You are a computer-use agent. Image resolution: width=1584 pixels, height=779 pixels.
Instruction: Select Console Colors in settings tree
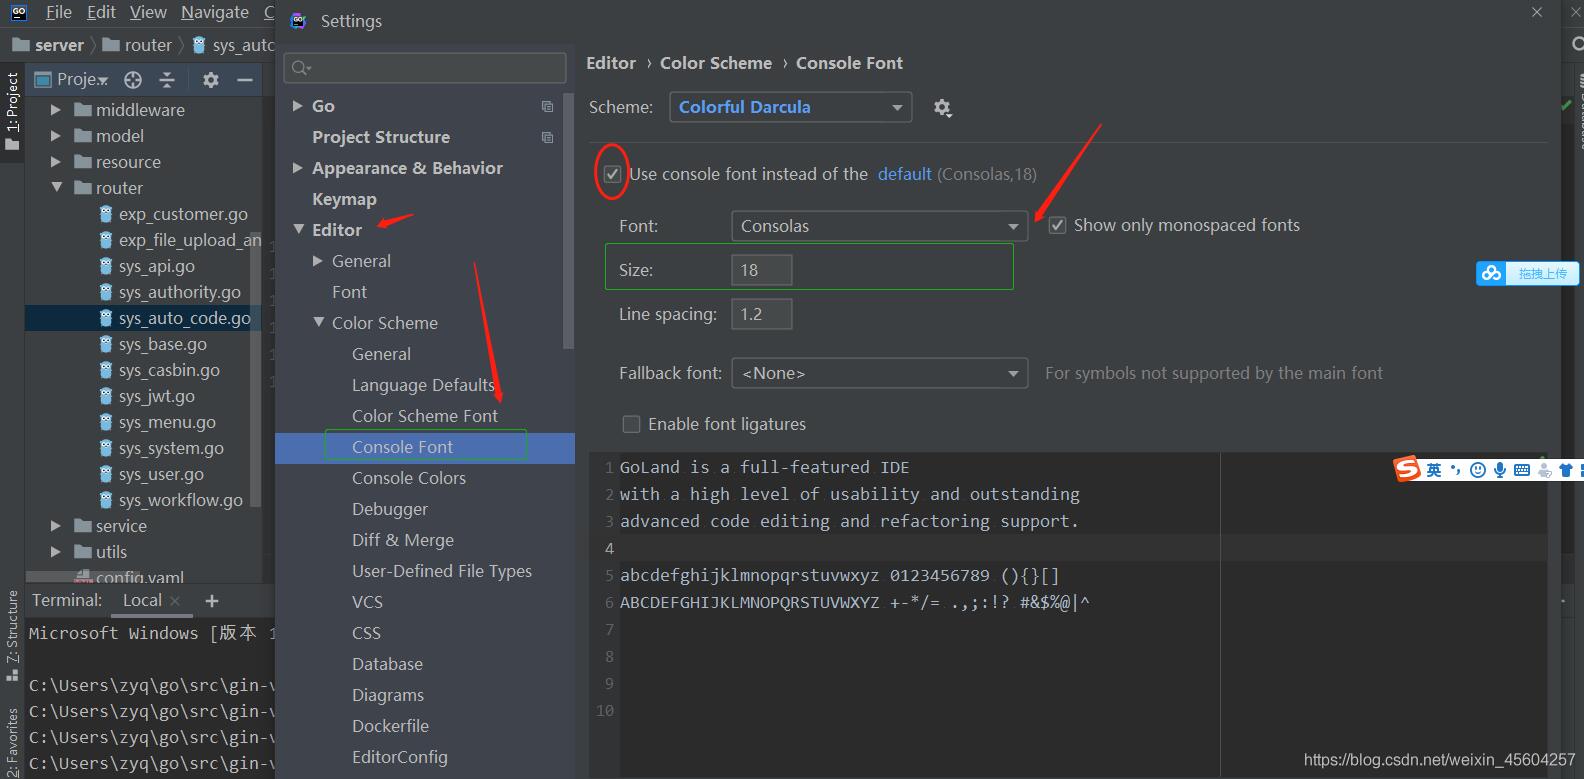click(x=408, y=478)
